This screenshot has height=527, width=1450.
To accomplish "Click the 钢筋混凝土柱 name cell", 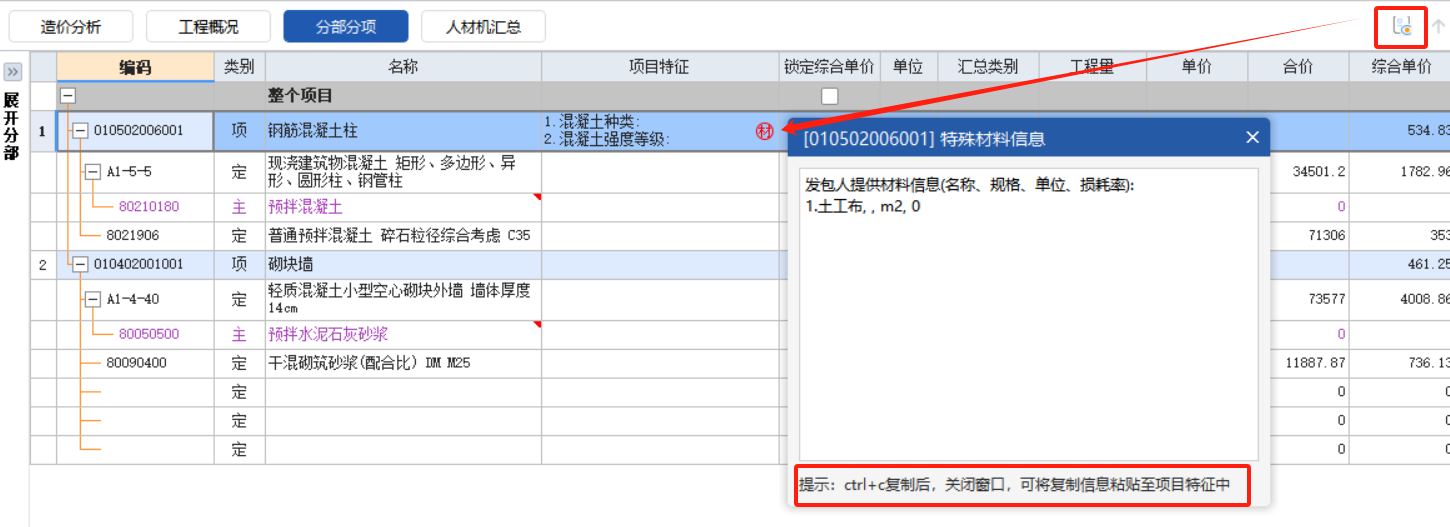I will [403, 131].
